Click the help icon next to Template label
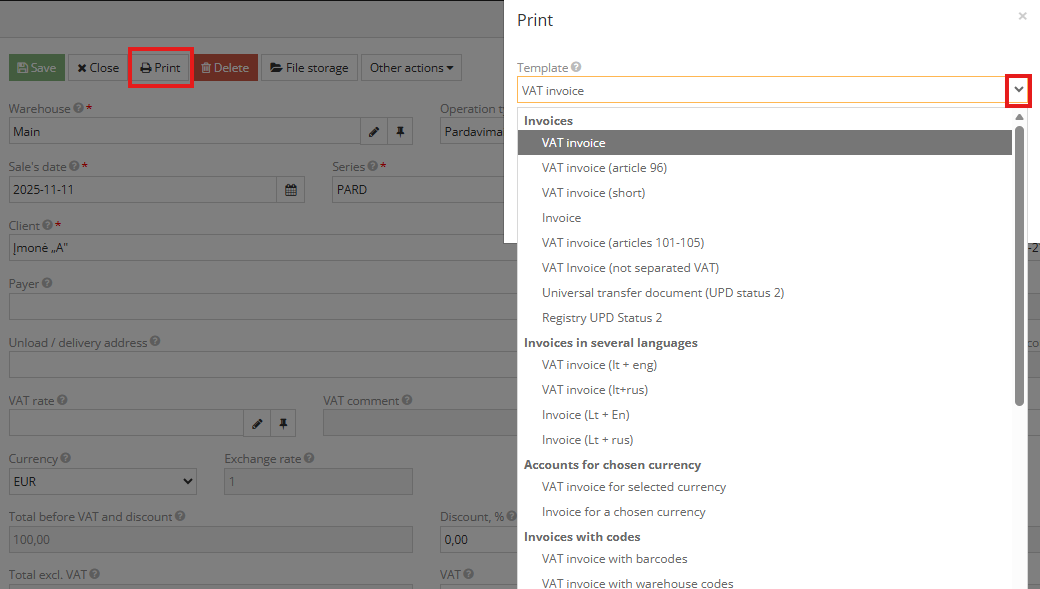1040x589 pixels. 576,68
